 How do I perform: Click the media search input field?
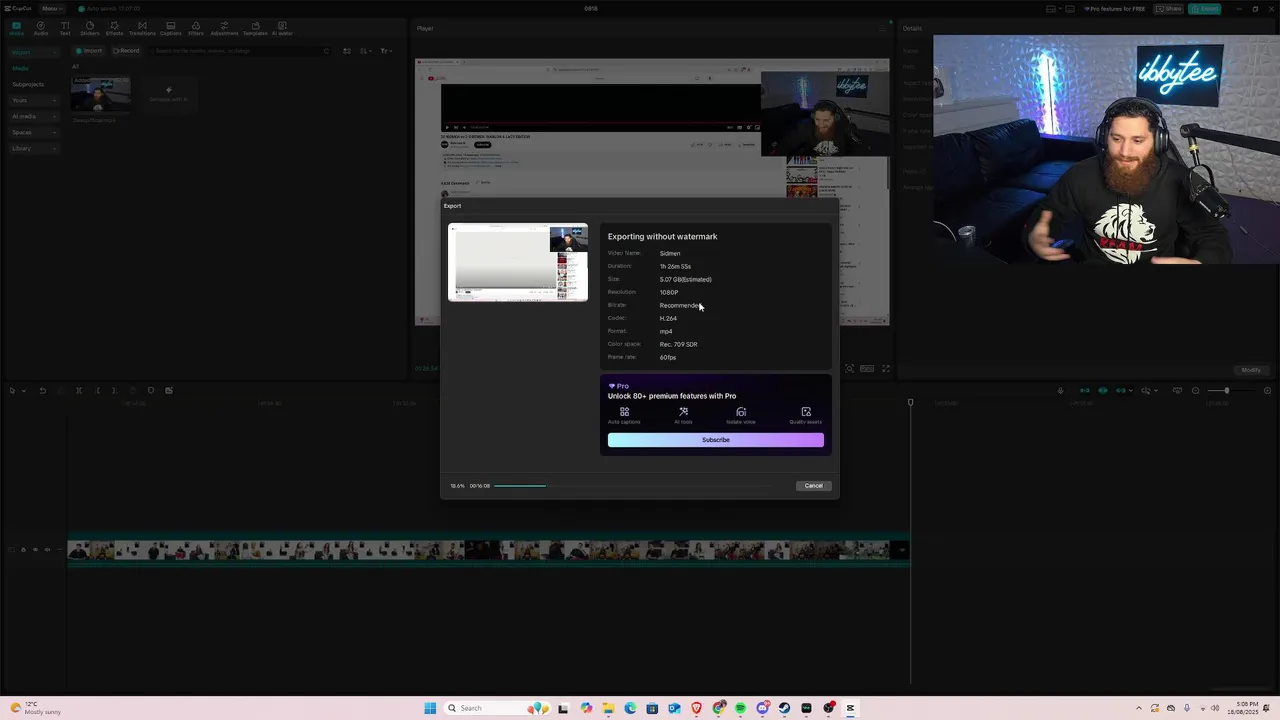[x=240, y=51]
